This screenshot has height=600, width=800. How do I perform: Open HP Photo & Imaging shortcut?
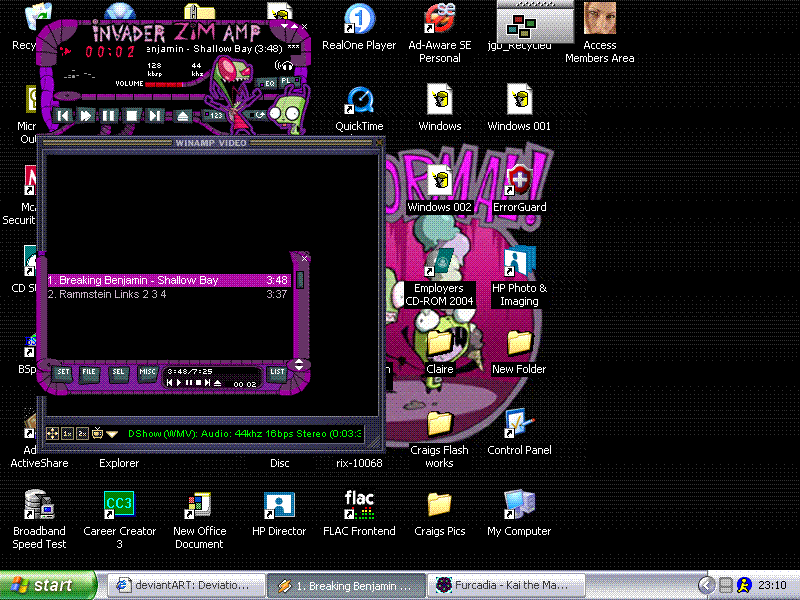(519, 277)
